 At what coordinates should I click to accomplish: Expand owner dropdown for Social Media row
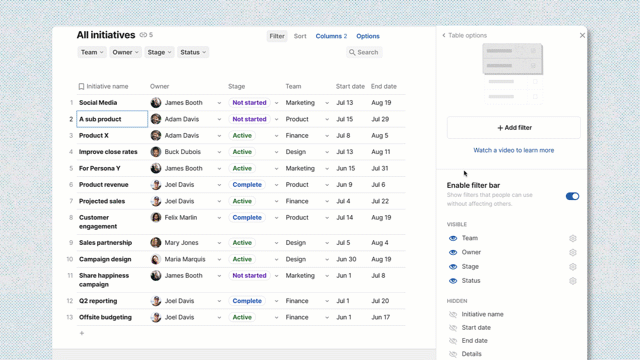(219, 103)
